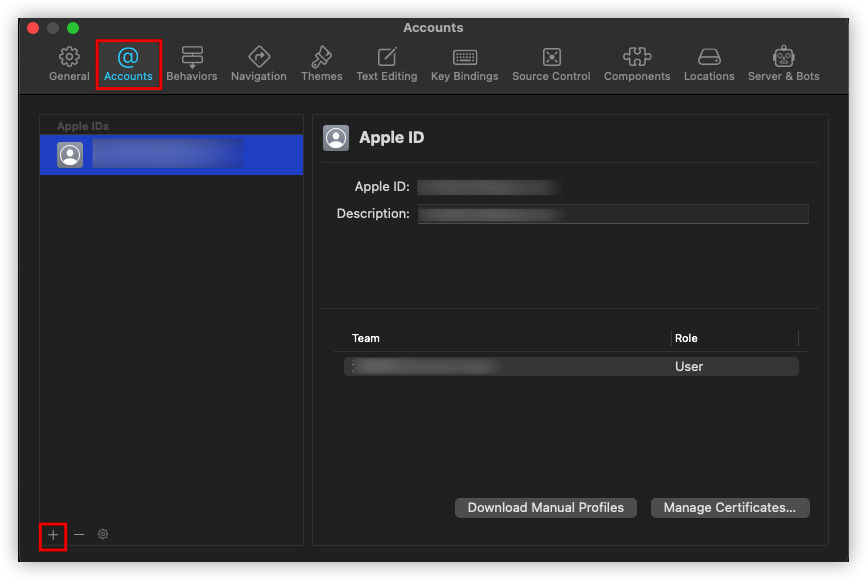Viewport: 867px width, 580px height.
Task: Open the account actions gear menu
Action: click(103, 534)
